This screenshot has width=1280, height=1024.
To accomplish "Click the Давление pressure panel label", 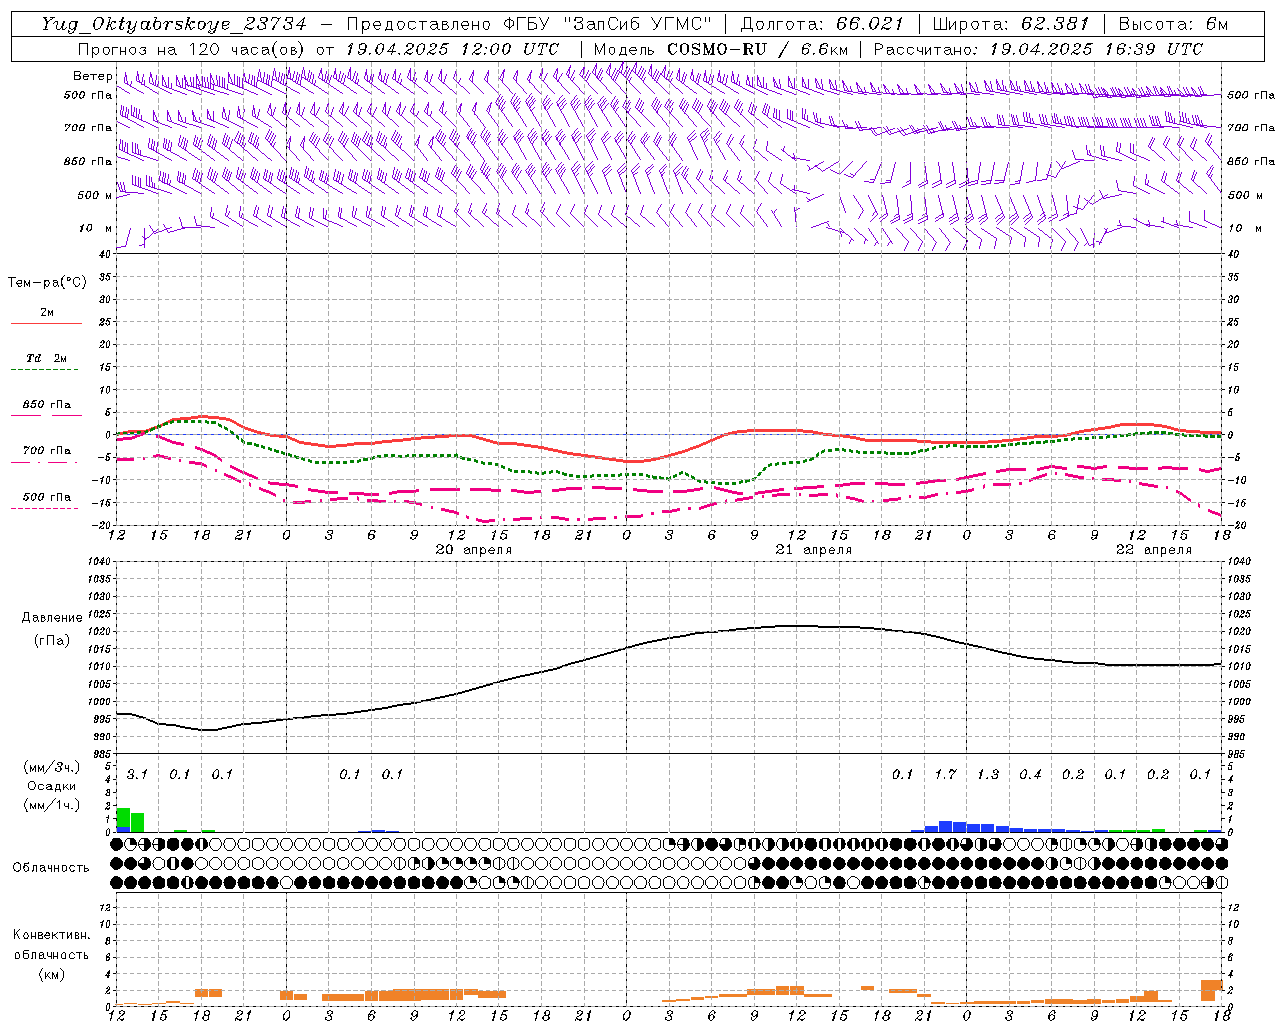I will click(x=52, y=618).
